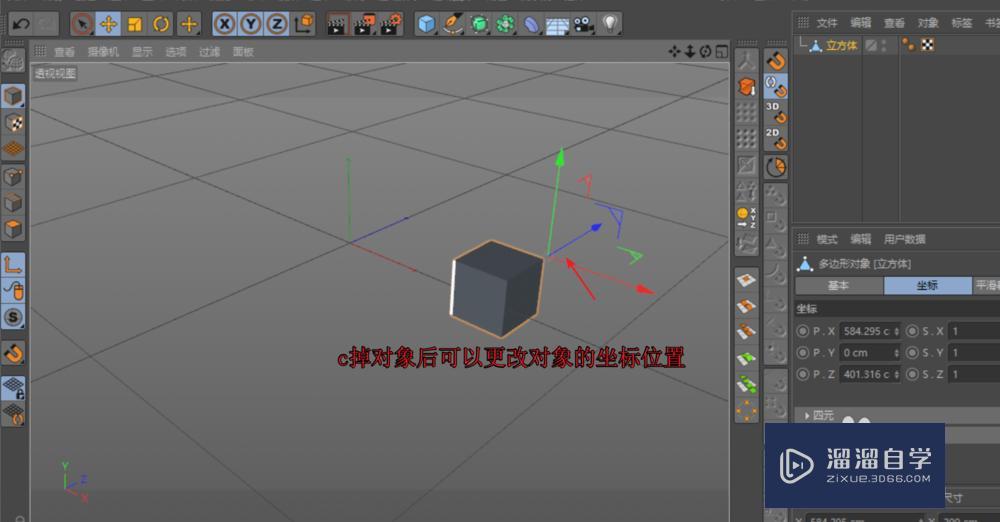Viewport: 1000px width, 522px height.
Task: Toggle the viewport maximize layout icon
Action: point(721,51)
